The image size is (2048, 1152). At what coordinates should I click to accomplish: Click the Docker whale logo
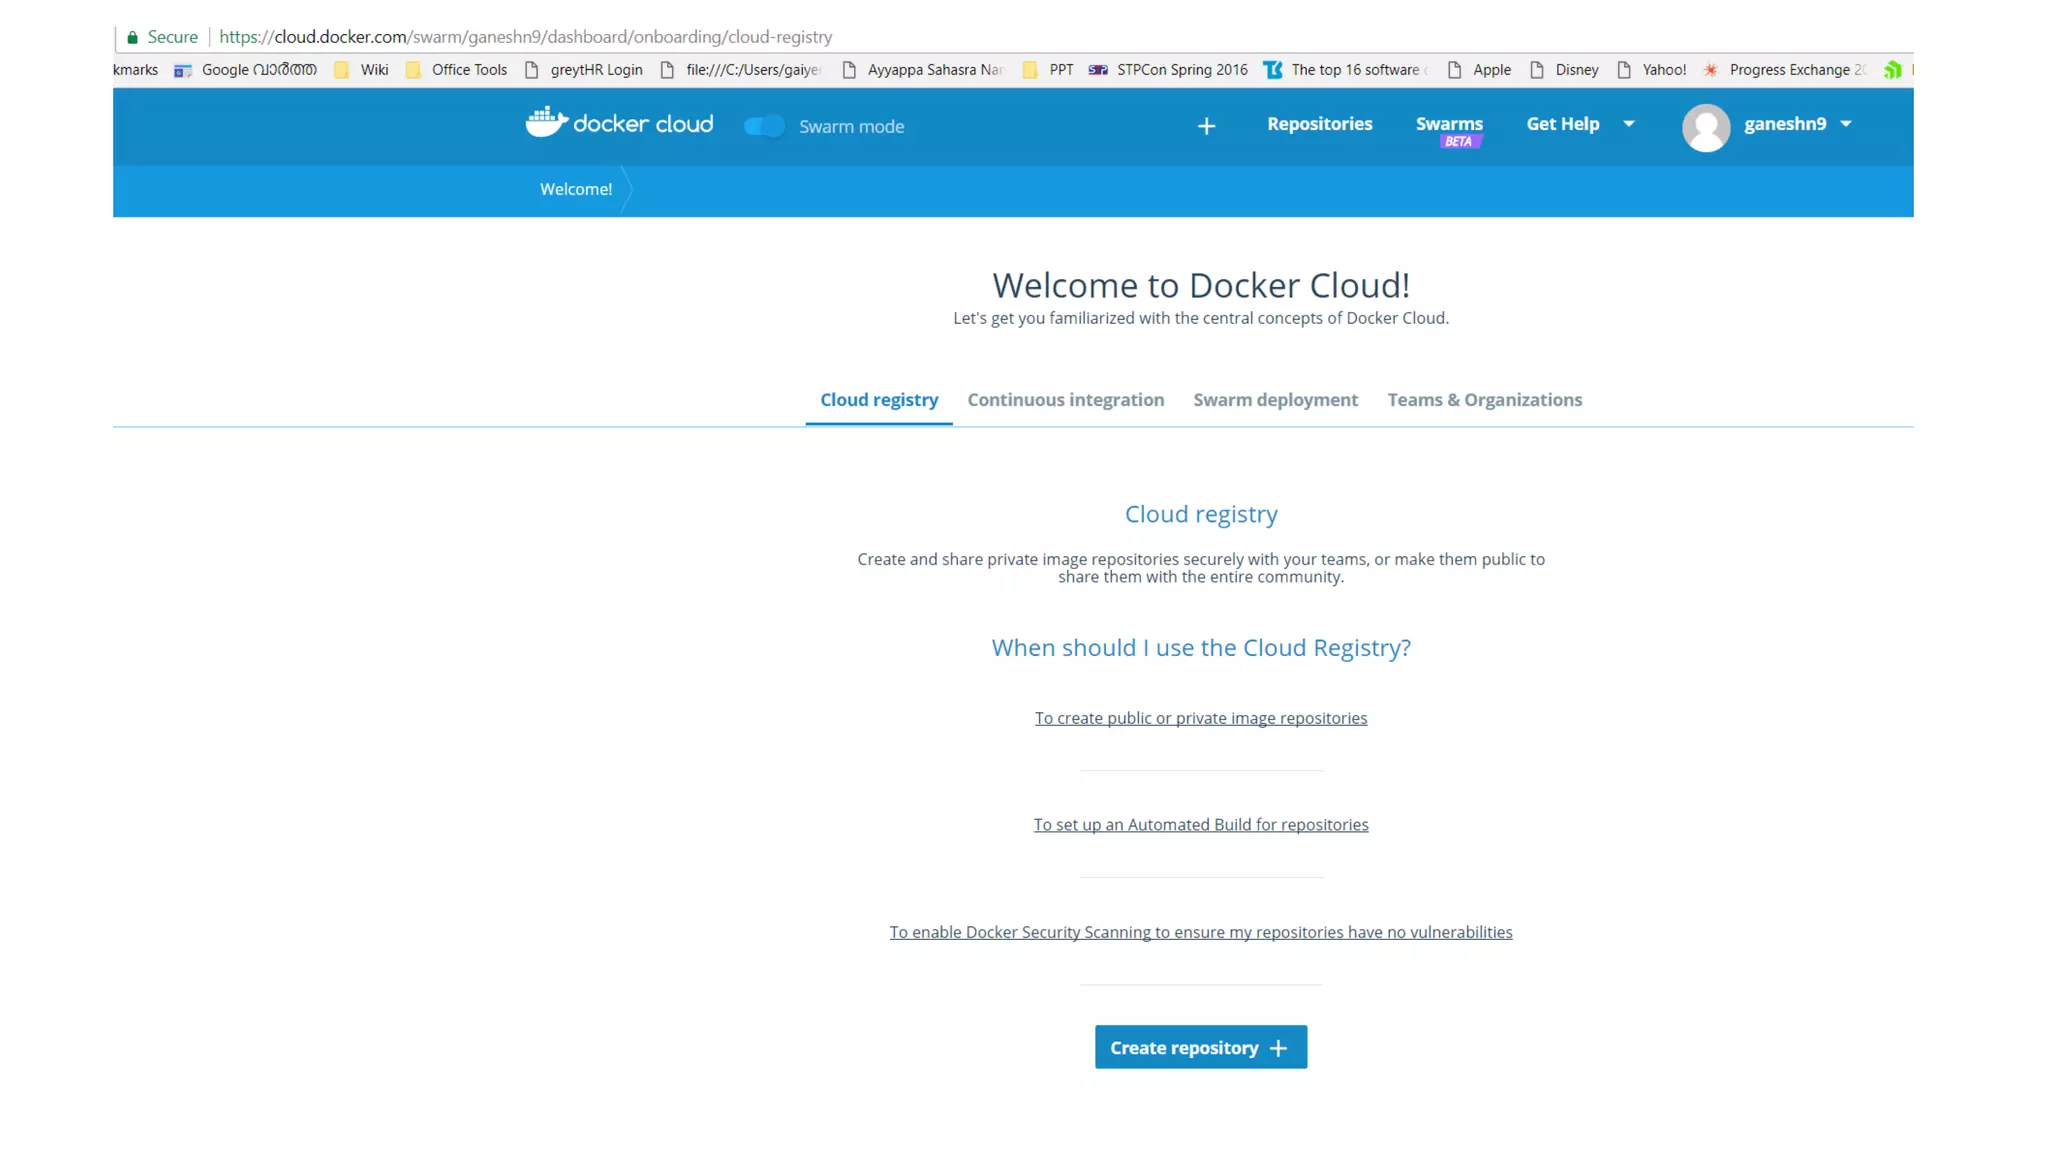[x=546, y=123]
